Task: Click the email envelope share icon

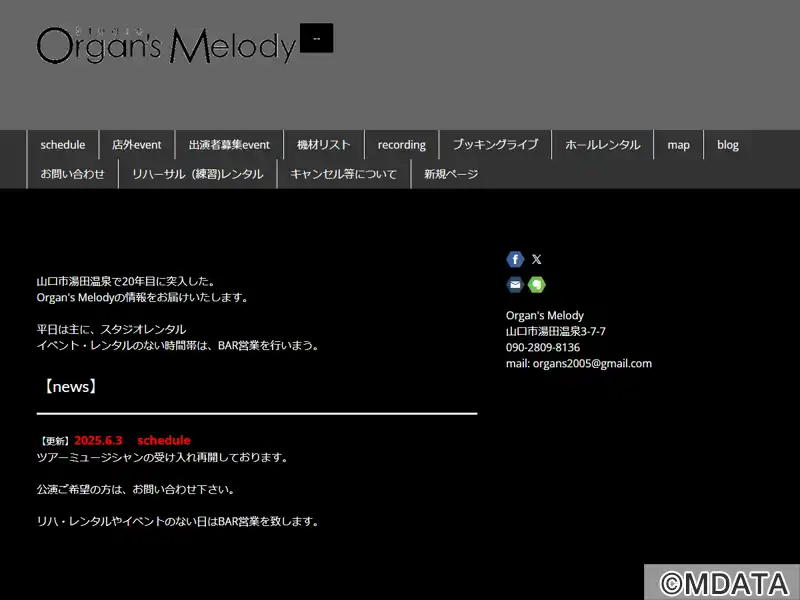Action: 515,284
